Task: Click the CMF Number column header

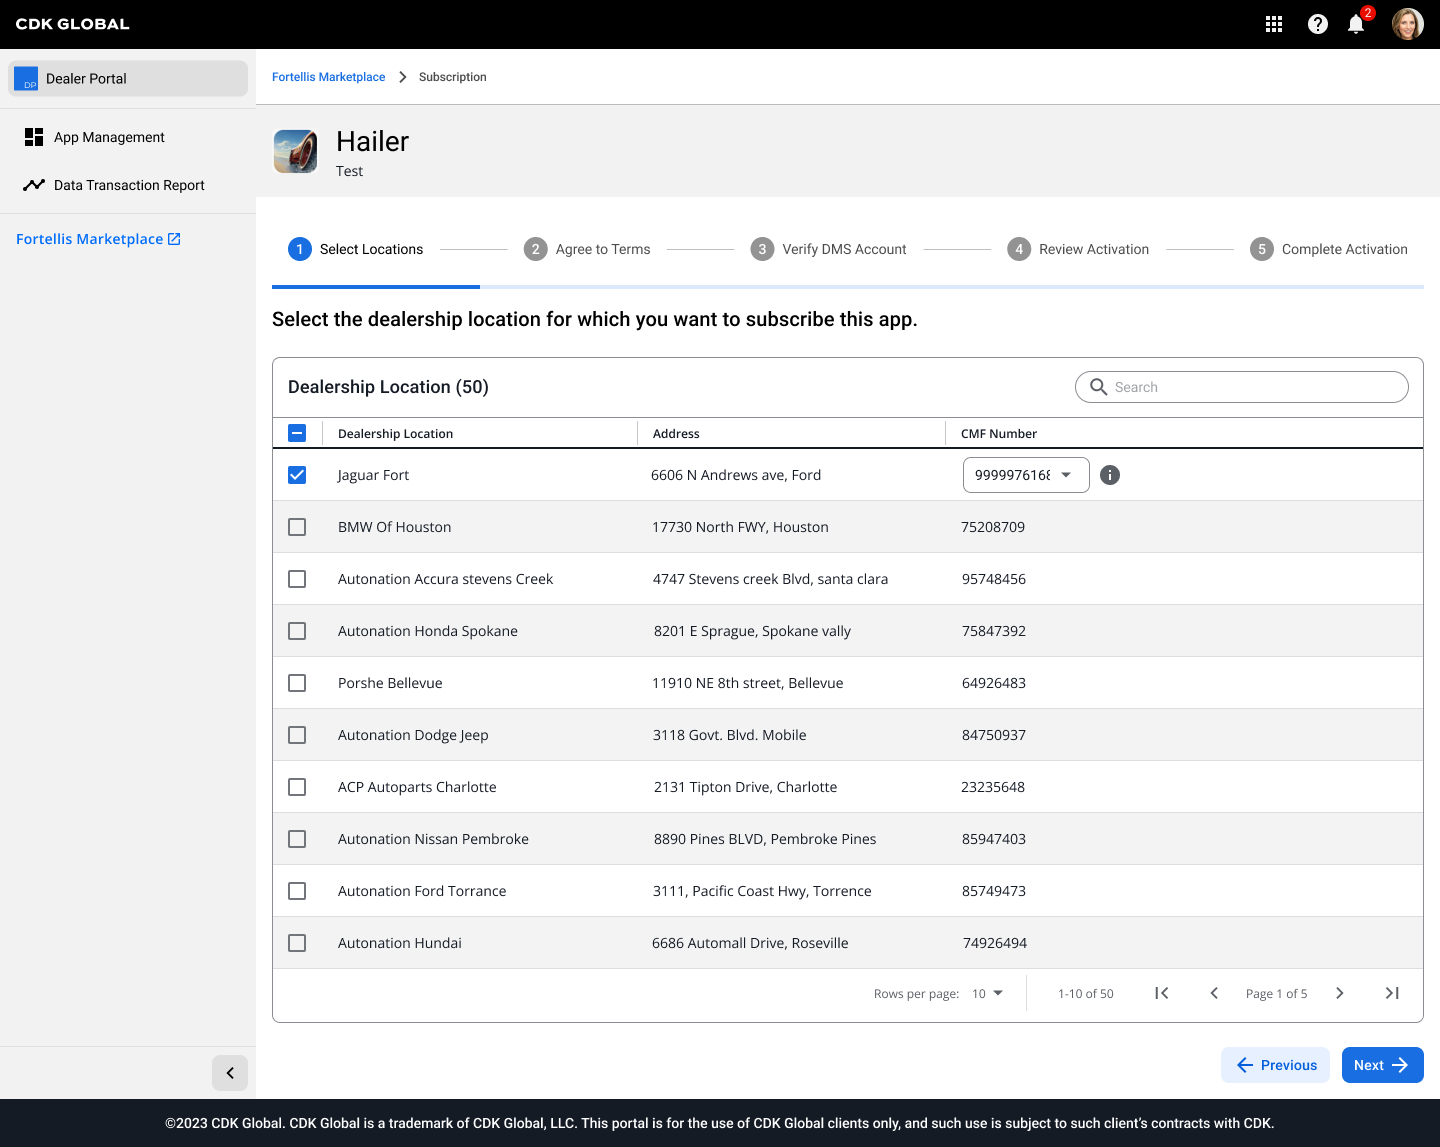Action: click(999, 433)
